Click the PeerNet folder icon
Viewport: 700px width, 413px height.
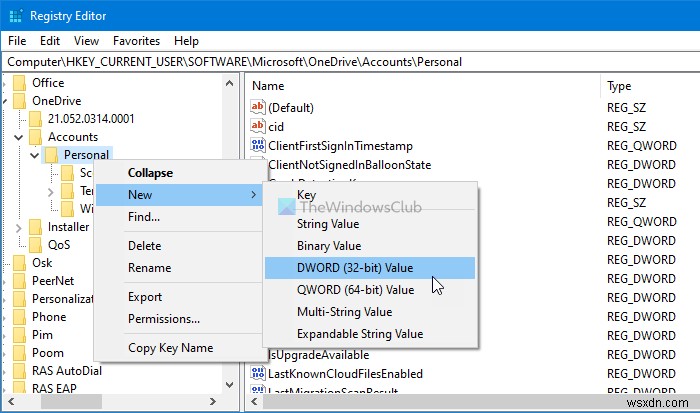[20, 281]
